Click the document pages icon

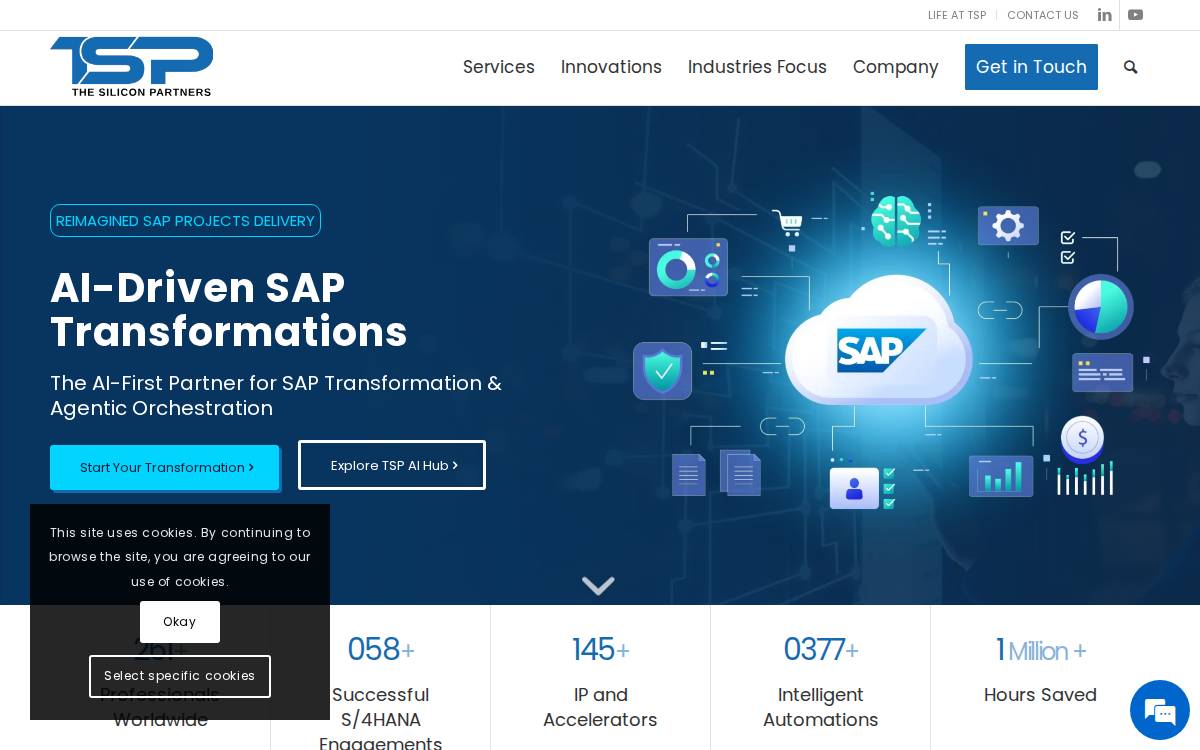tap(716, 473)
